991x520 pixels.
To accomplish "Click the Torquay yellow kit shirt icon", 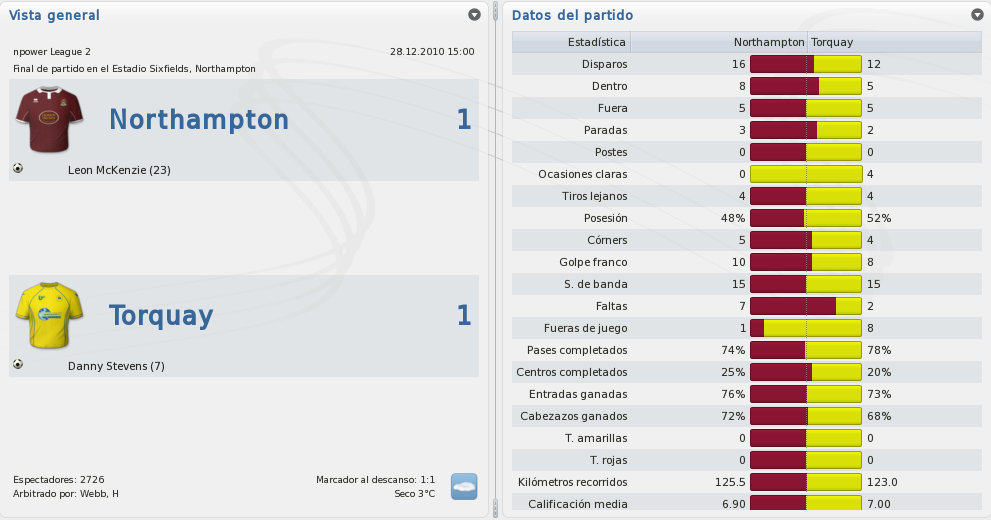I will [x=49, y=315].
